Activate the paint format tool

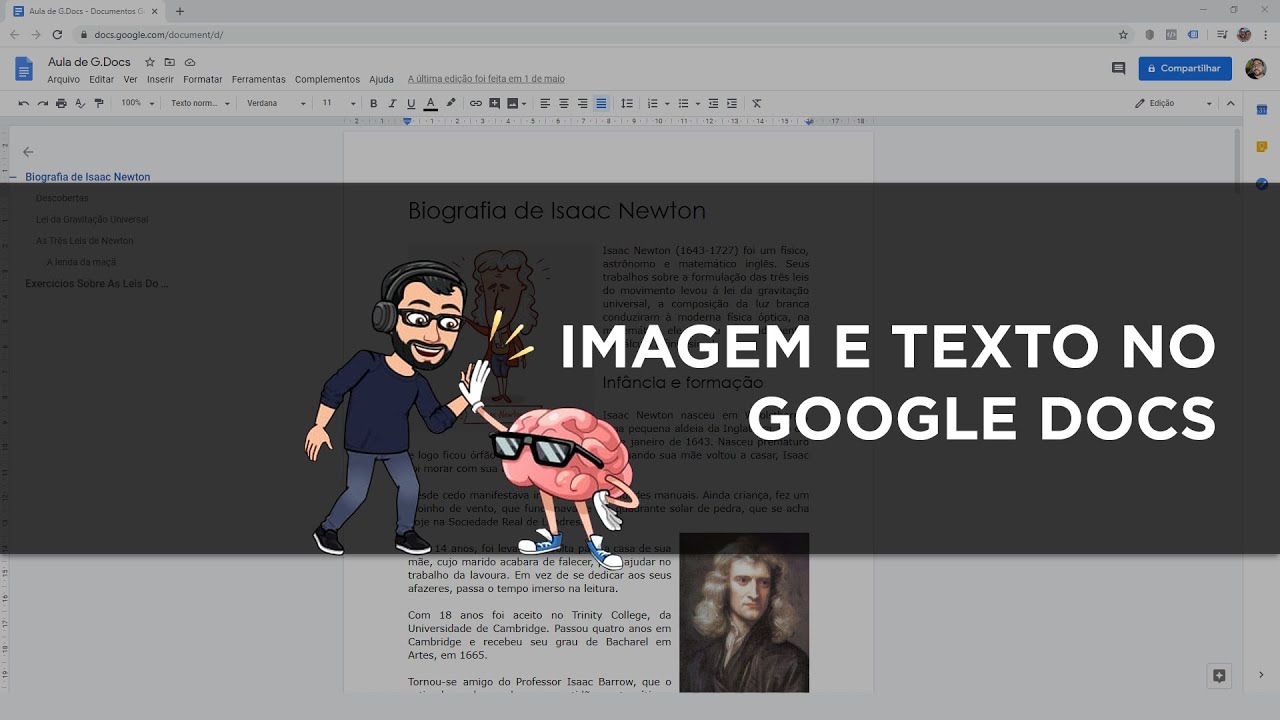(99, 103)
